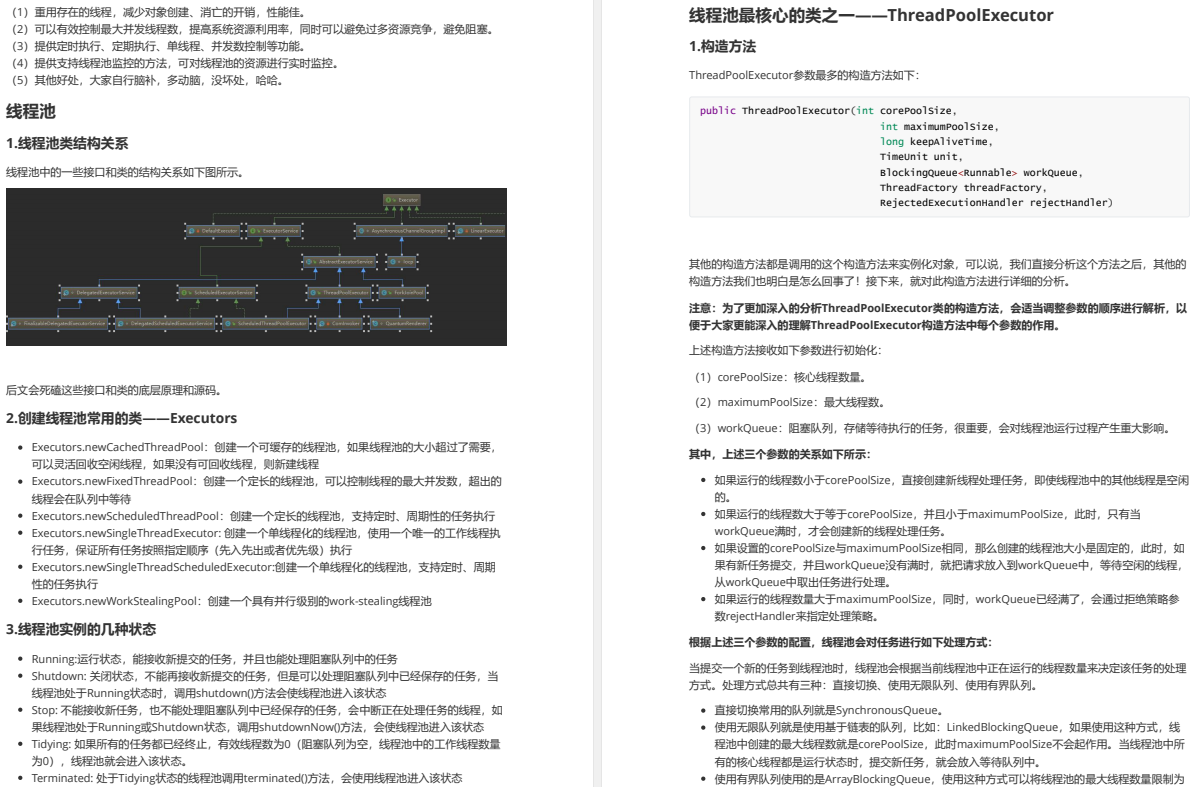Click item (2) 可以有效控制最大并发线程数
Image resolution: width=1190 pixels, height=787 pixels.
pyautogui.click(x=253, y=29)
